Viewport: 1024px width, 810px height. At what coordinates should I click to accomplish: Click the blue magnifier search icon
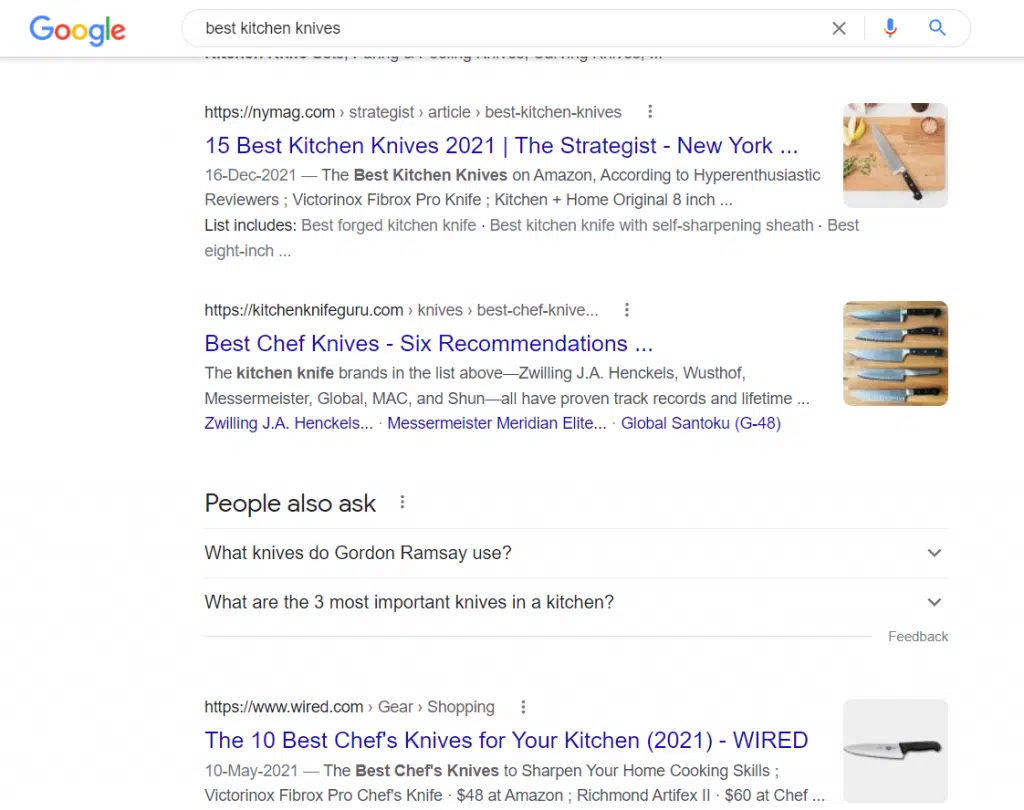point(937,27)
